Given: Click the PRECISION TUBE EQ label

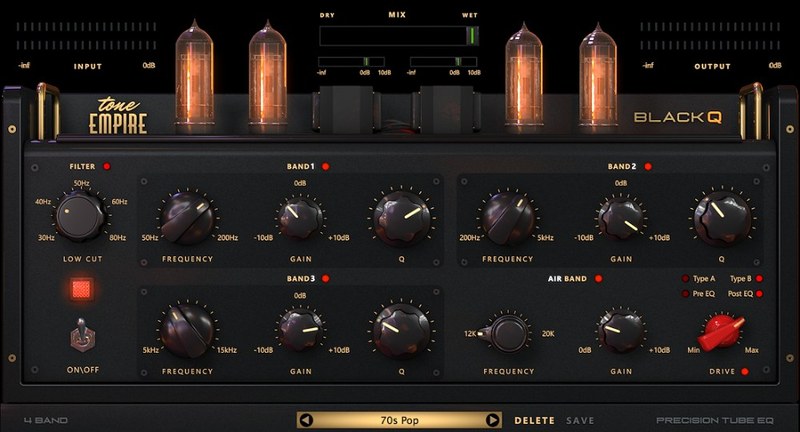Looking at the screenshot, I should tap(715, 421).
